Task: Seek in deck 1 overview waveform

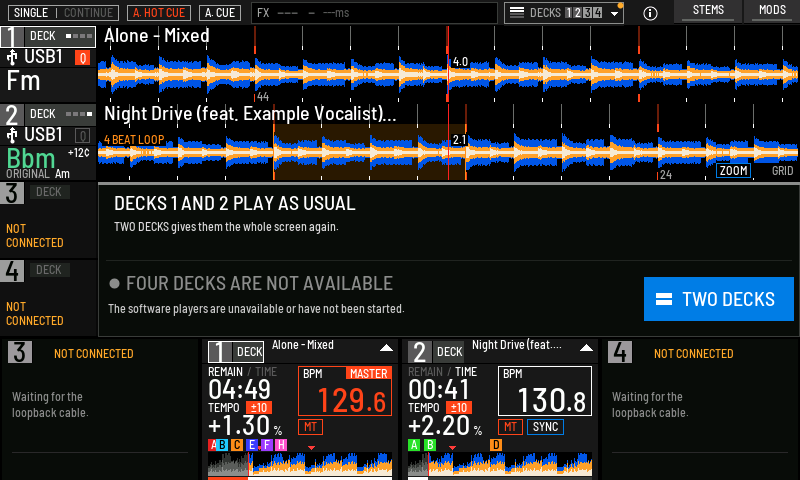Action: [x=300, y=464]
